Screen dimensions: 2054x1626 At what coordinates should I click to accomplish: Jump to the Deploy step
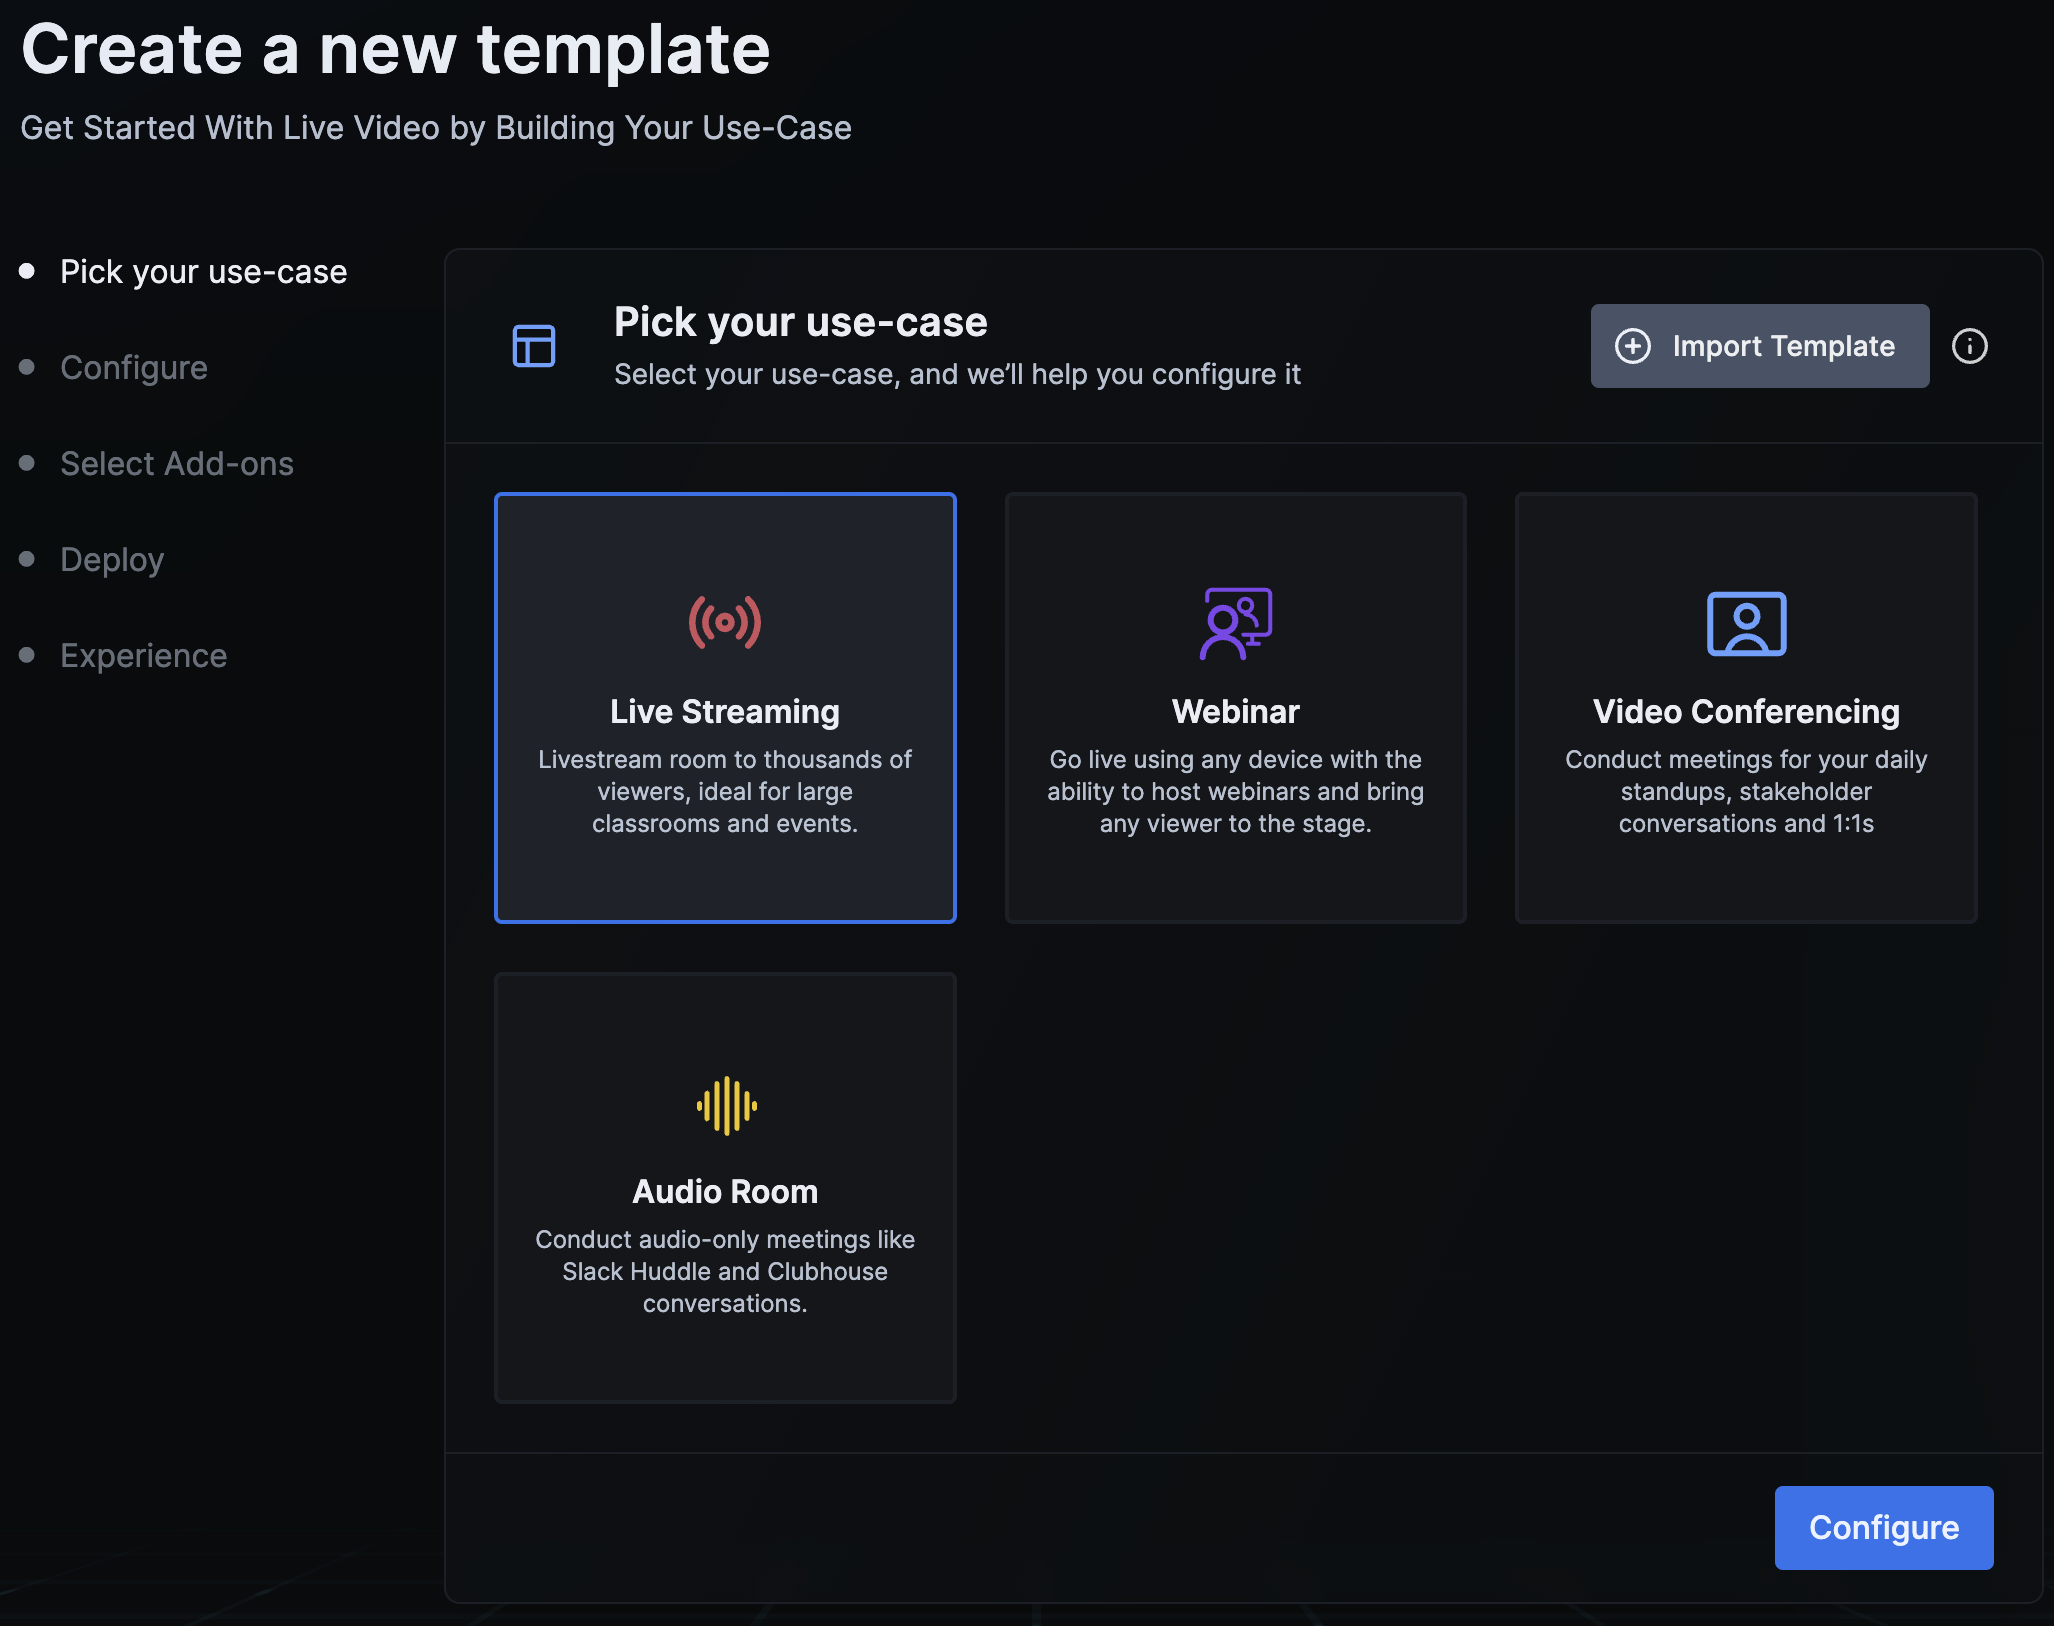tap(112, 560)
